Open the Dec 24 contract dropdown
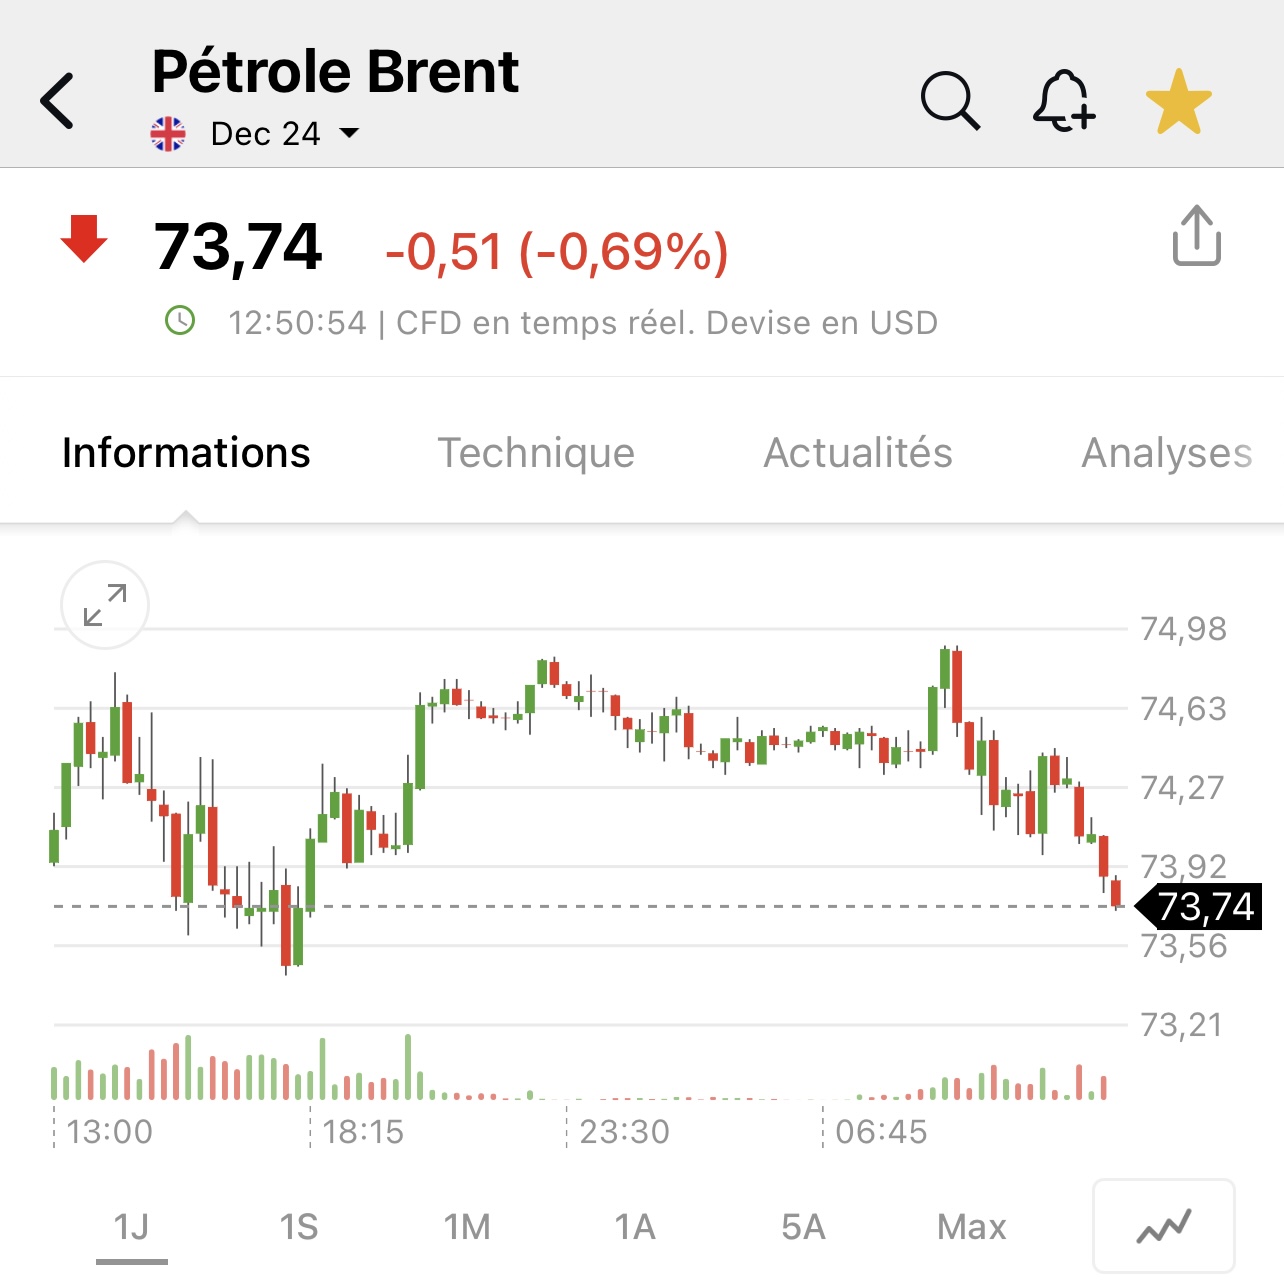 tap(285, 133)
